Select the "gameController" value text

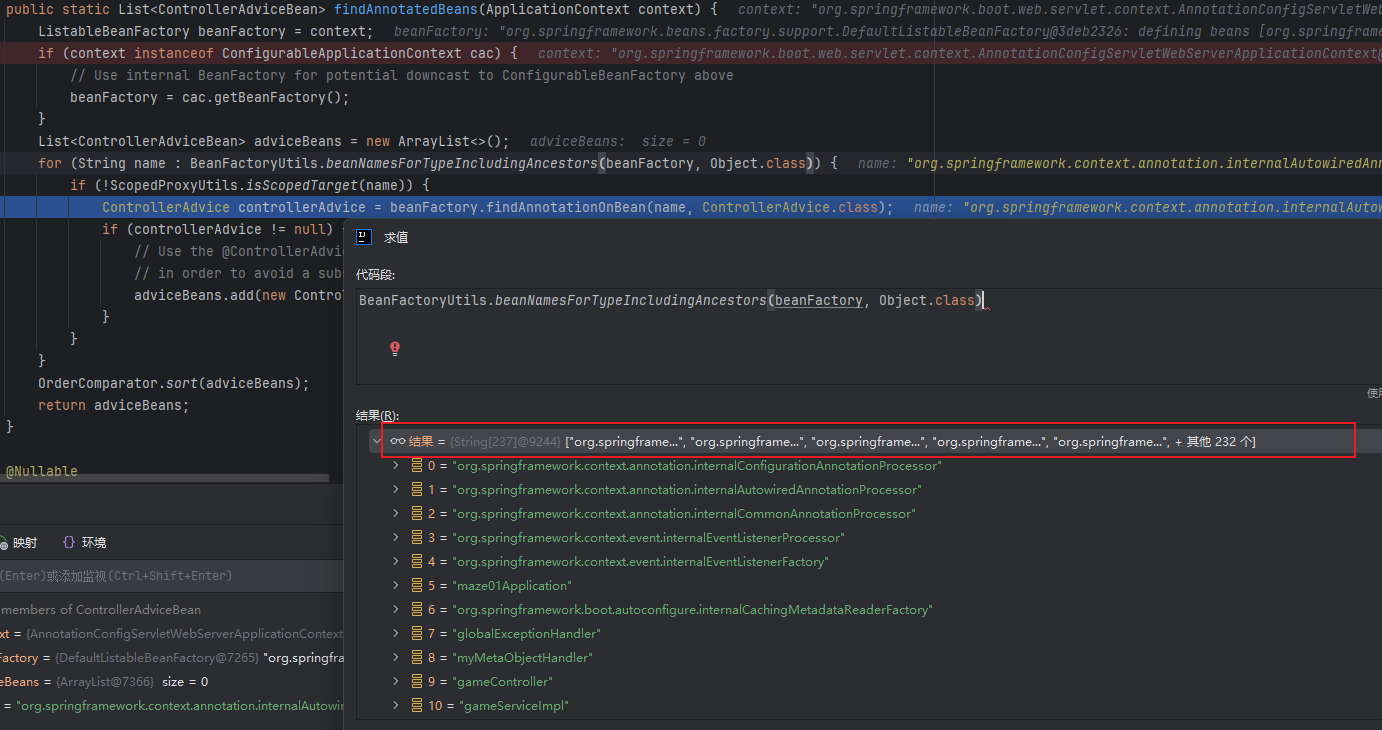pos(504,682)
